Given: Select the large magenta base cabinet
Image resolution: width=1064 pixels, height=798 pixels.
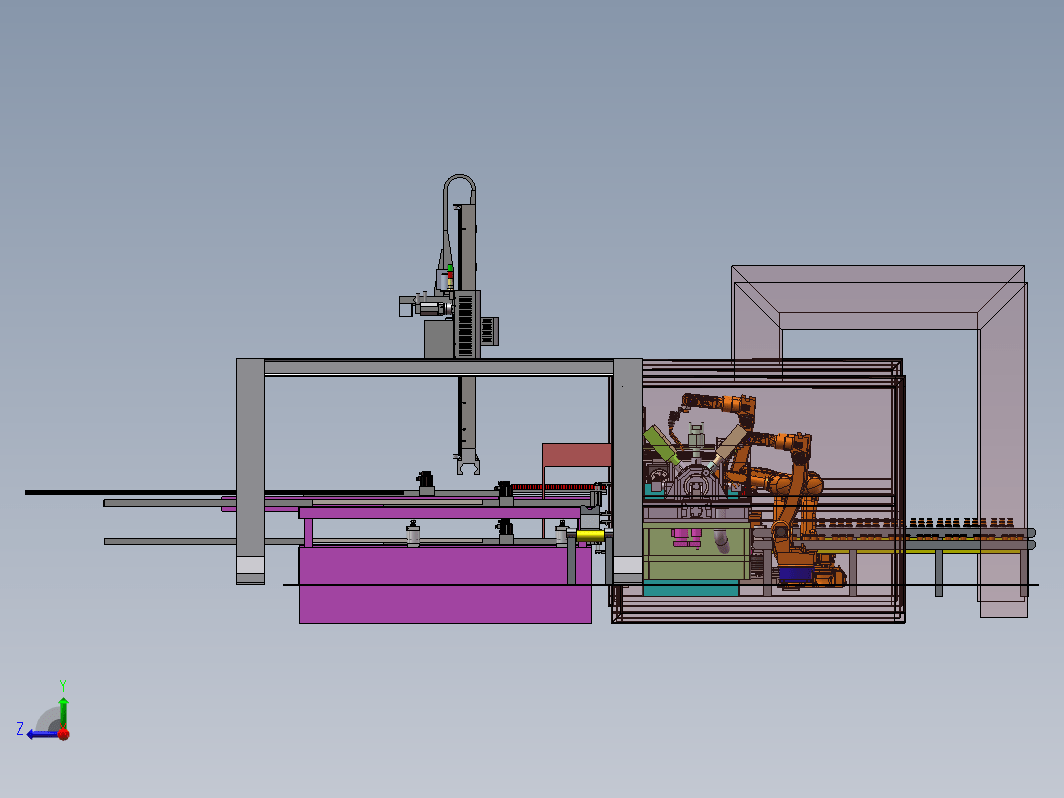Looking at the screenshot, I should coord(445,584).
